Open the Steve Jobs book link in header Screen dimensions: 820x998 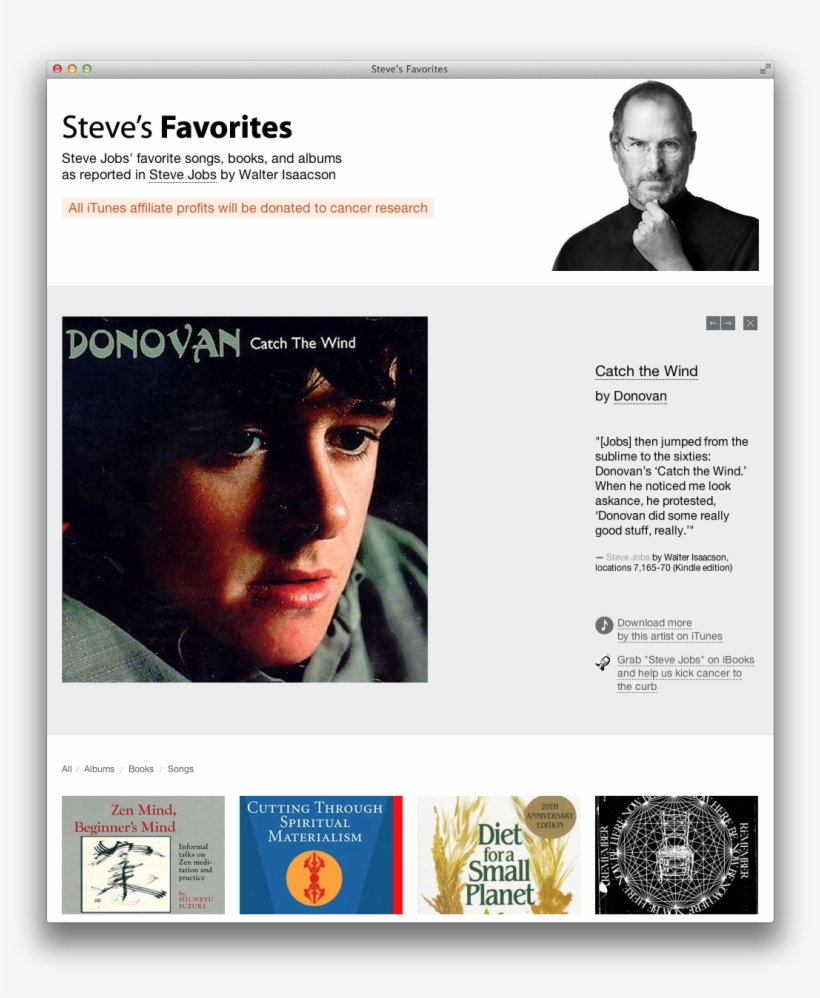(183, 175)
